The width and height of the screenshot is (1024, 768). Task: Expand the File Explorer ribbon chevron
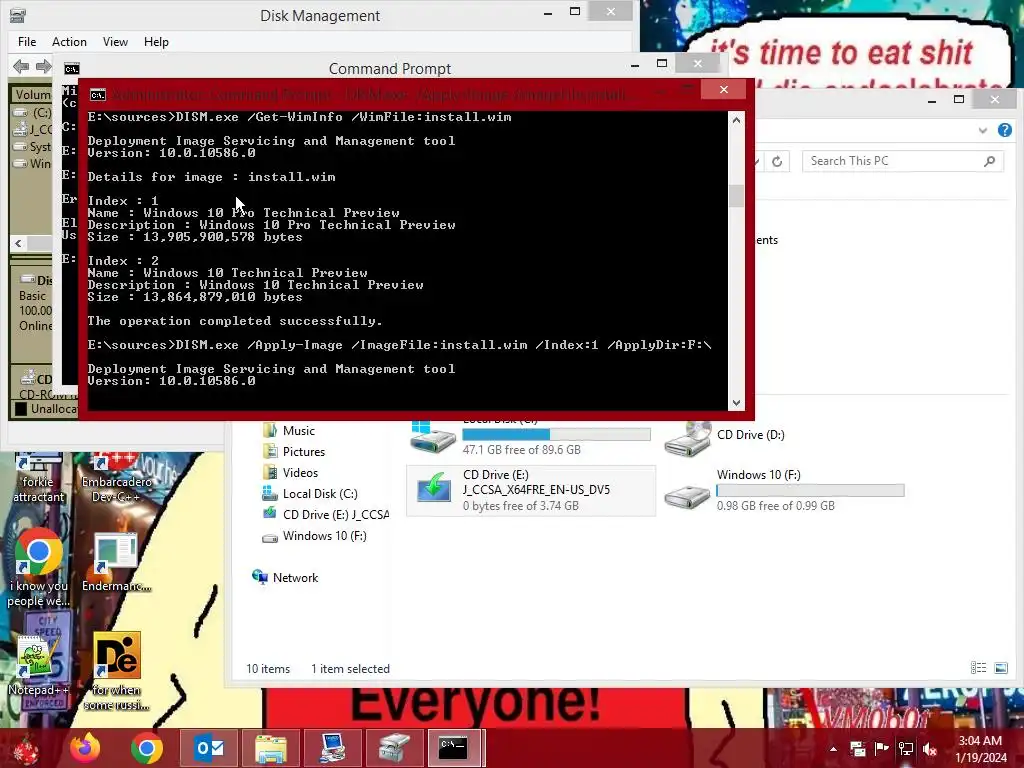click(x=983, y=131)
